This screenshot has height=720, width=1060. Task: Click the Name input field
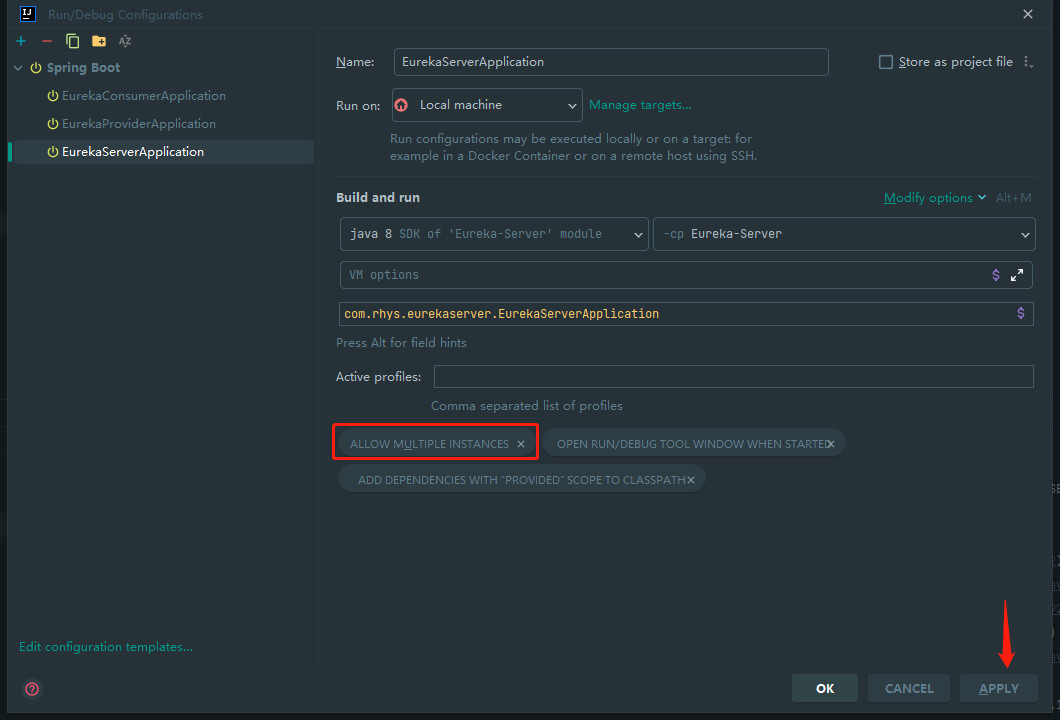coord(610,62)
